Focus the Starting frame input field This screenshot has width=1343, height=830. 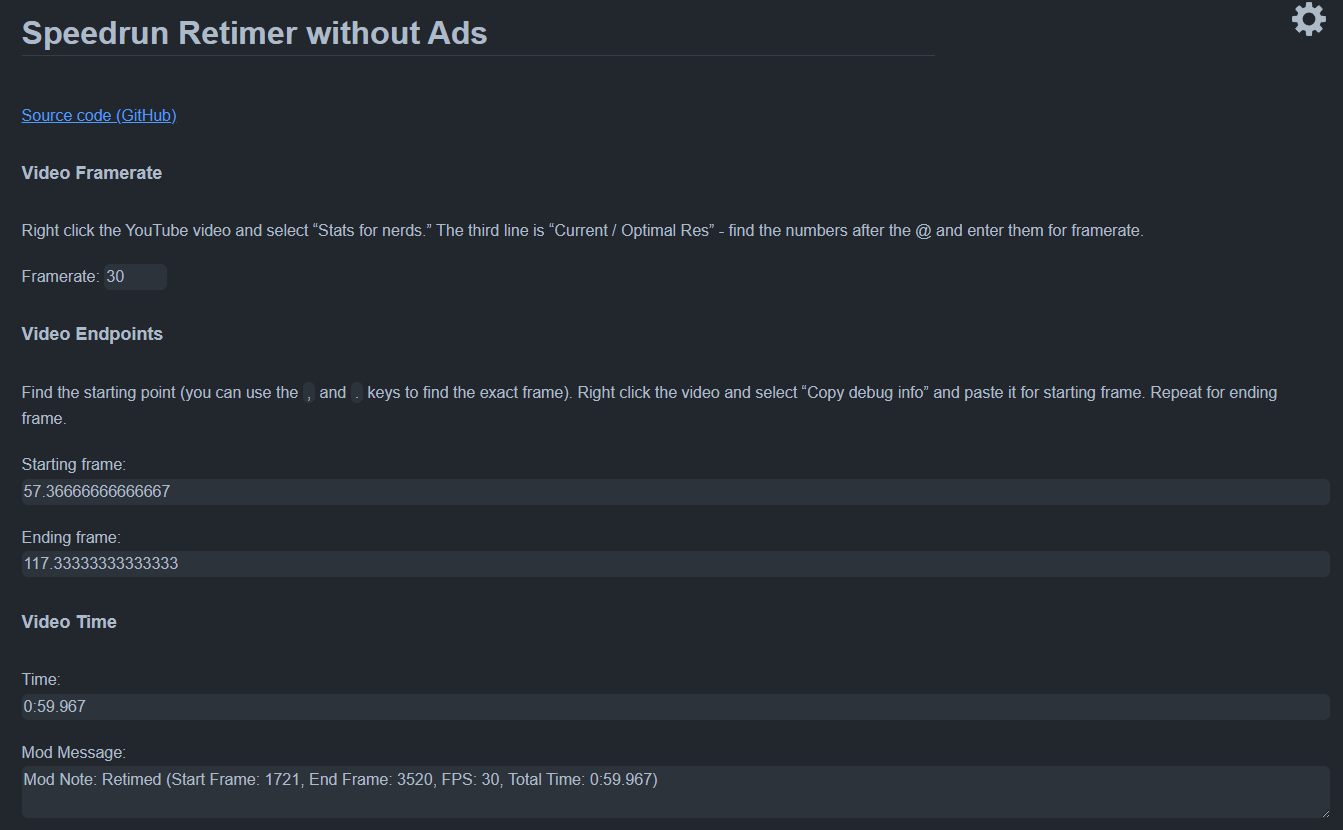[x=675, y=492]
